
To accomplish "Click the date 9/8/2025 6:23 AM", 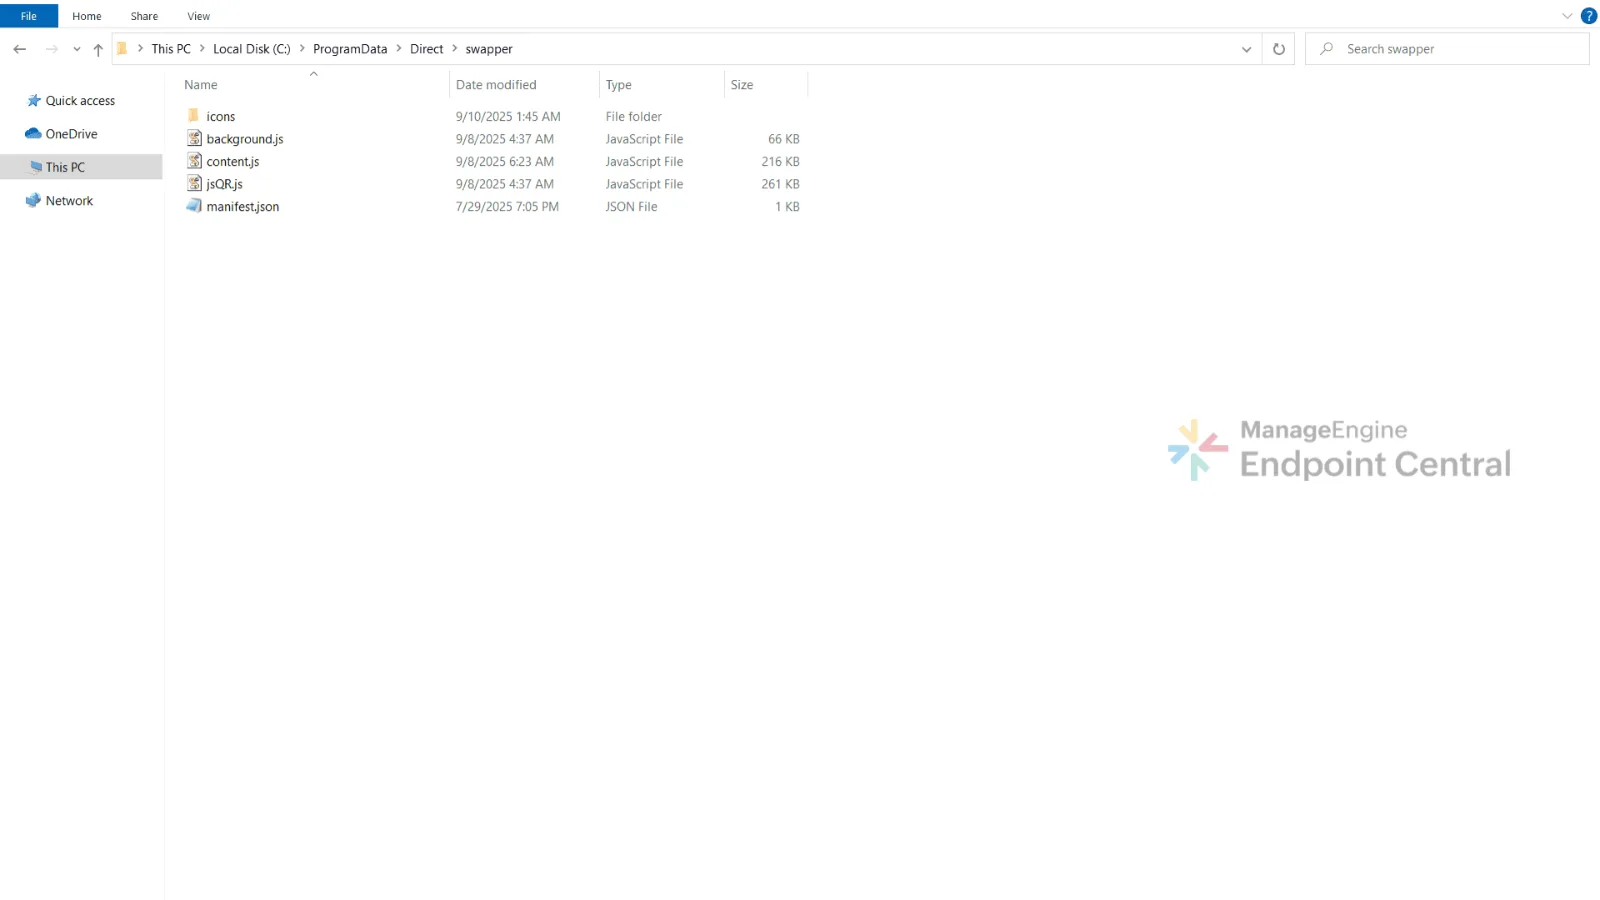I will coord(505,162).
